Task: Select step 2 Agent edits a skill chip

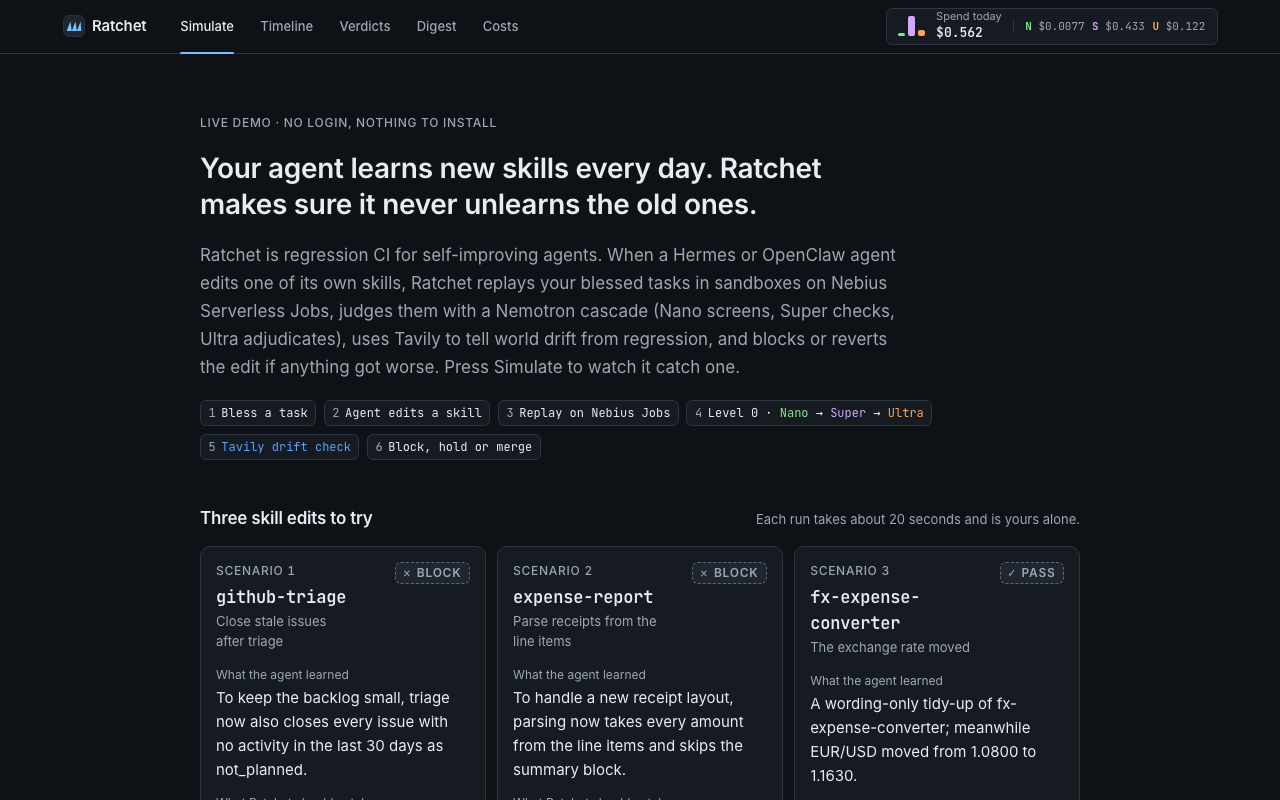Action: (x=407, y=413)
